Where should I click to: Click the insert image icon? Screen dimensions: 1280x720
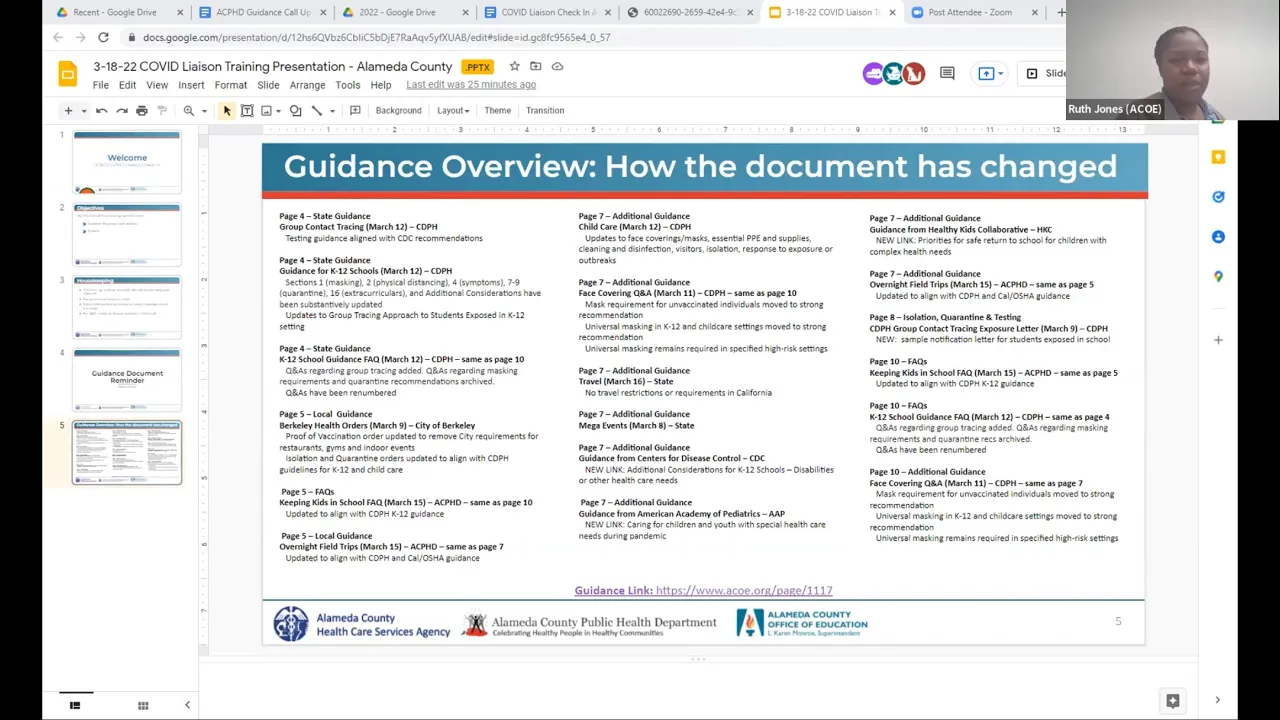(x=266, y=111)
